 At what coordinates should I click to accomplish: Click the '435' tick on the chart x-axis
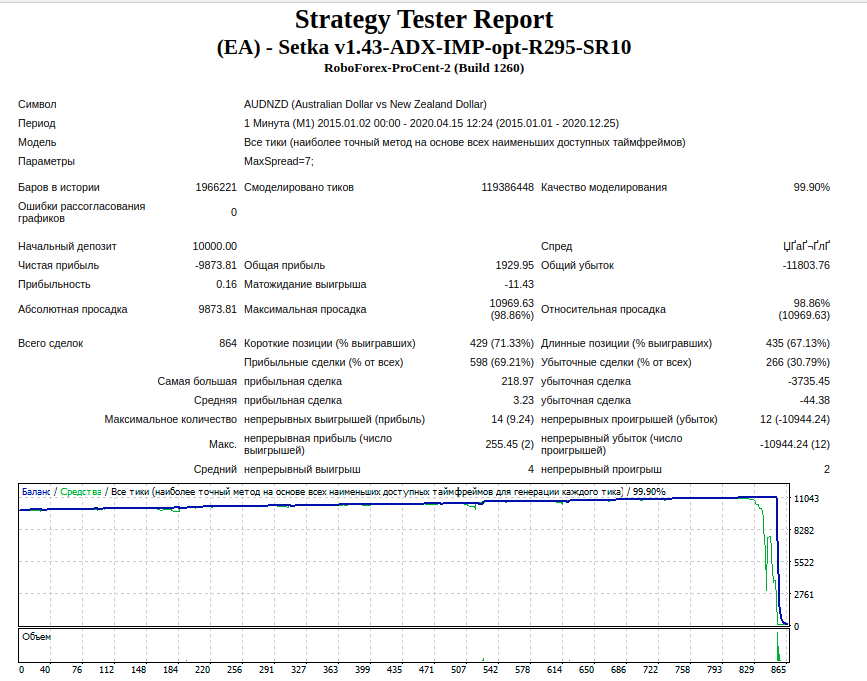tap(394, 670)
